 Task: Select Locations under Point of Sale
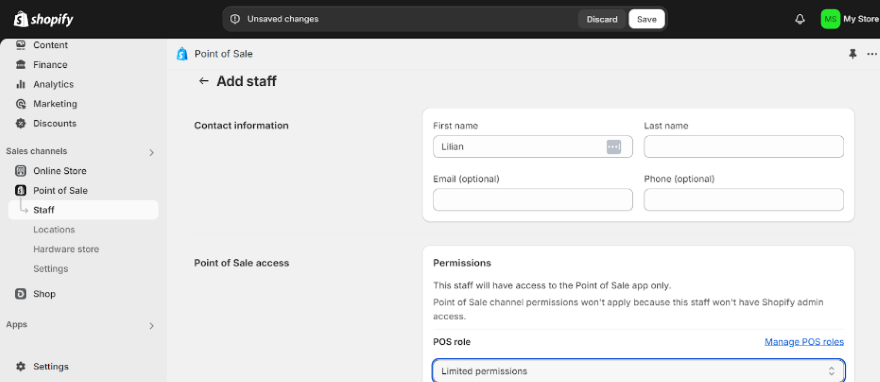click(54, 229)
